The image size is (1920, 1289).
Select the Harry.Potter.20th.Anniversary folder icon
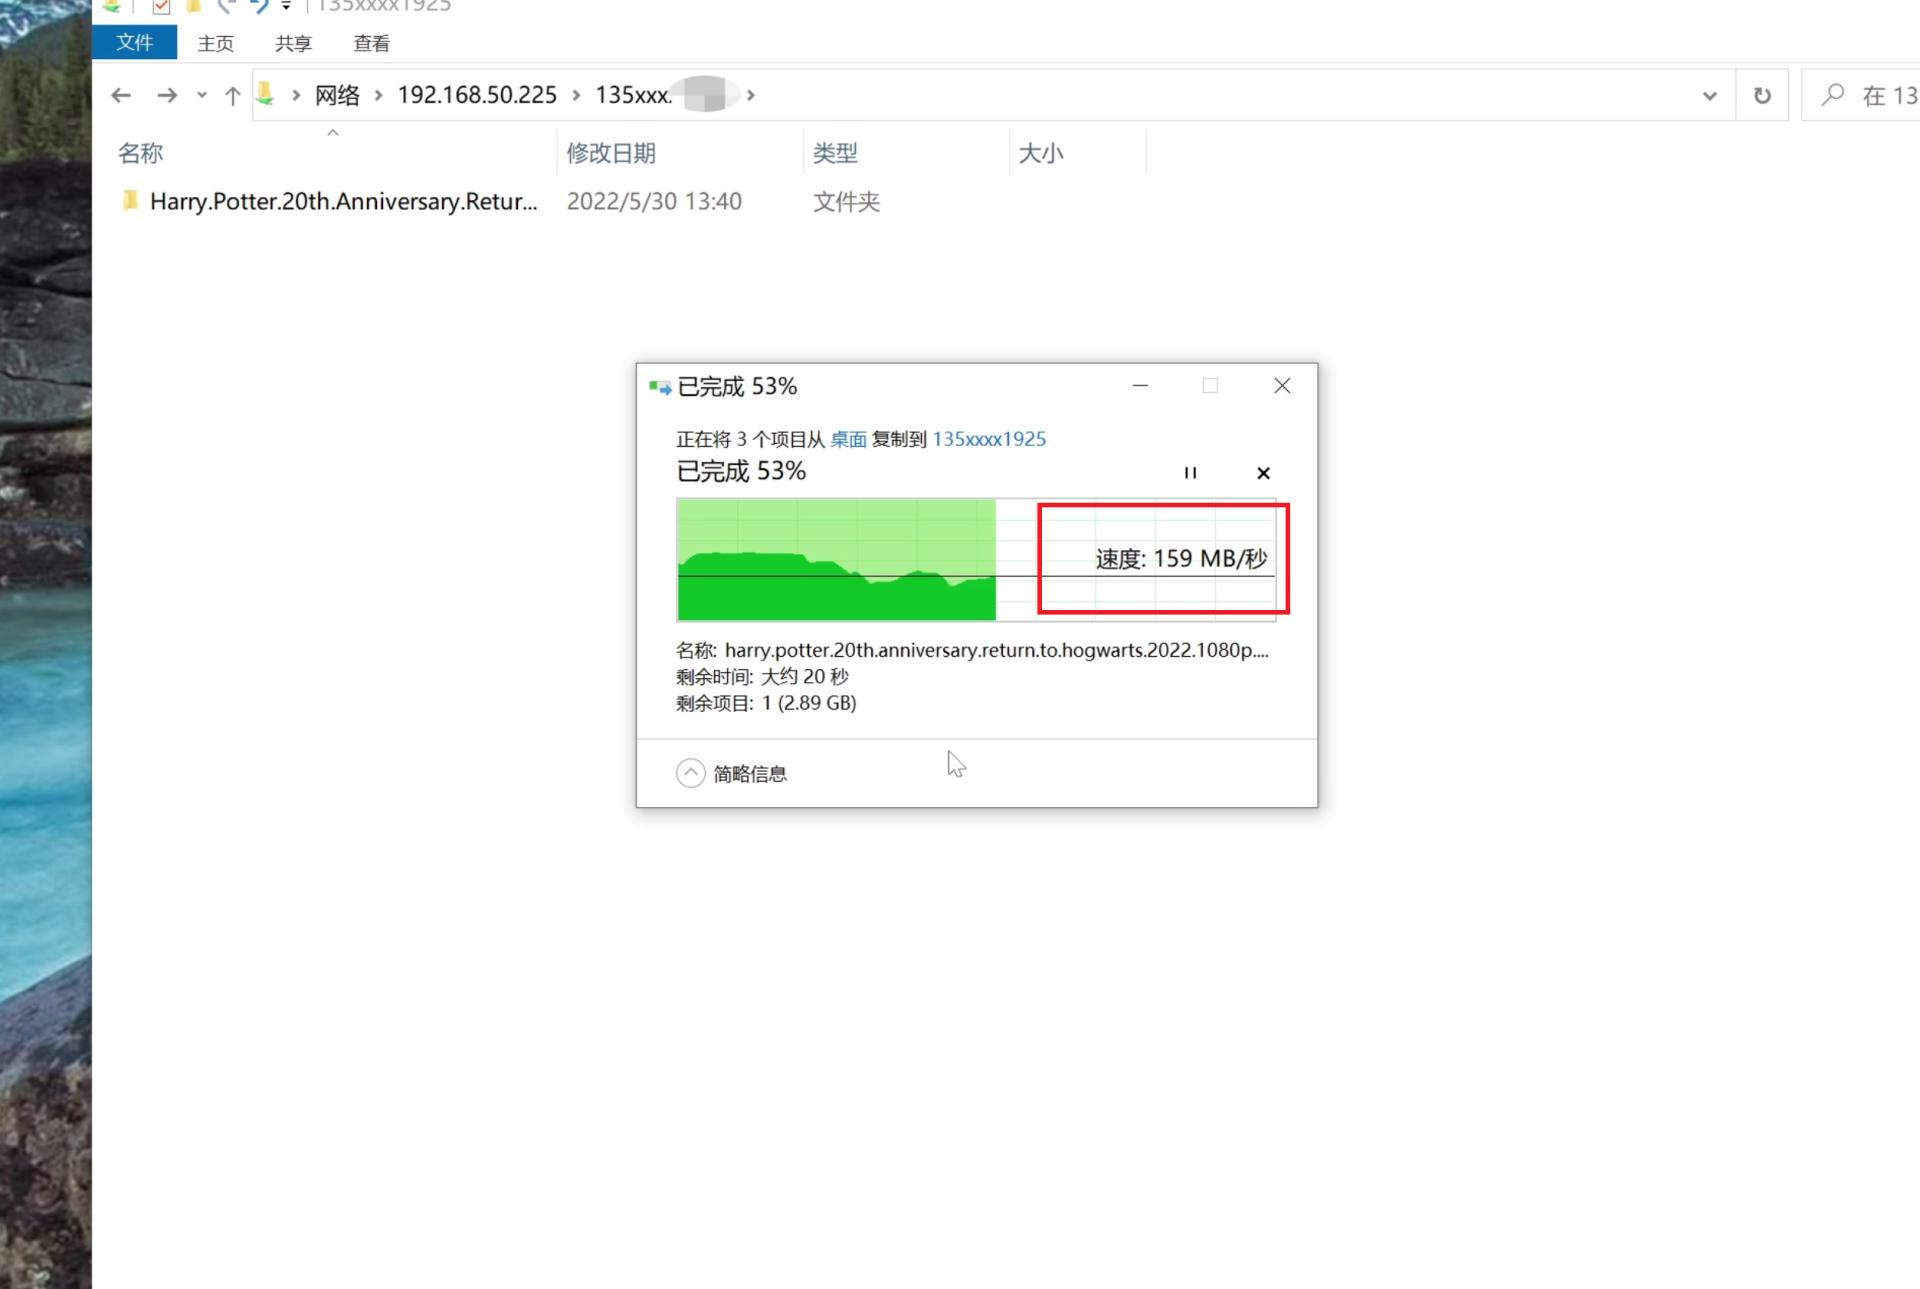[x=132, y=201]
